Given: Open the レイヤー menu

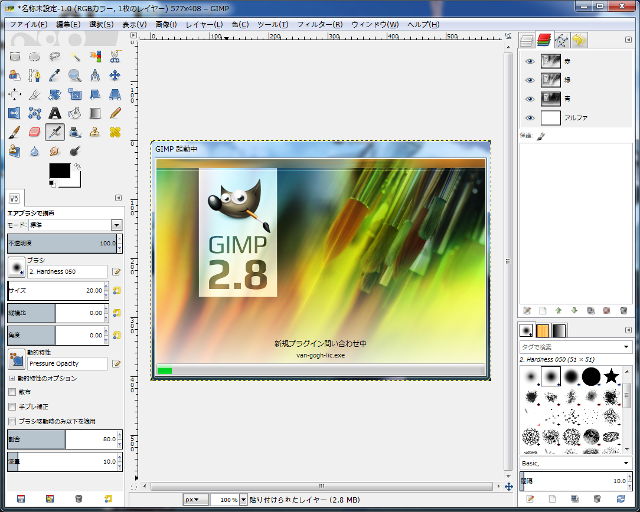Looking at the screenshot, I should [x=204, y=24].
